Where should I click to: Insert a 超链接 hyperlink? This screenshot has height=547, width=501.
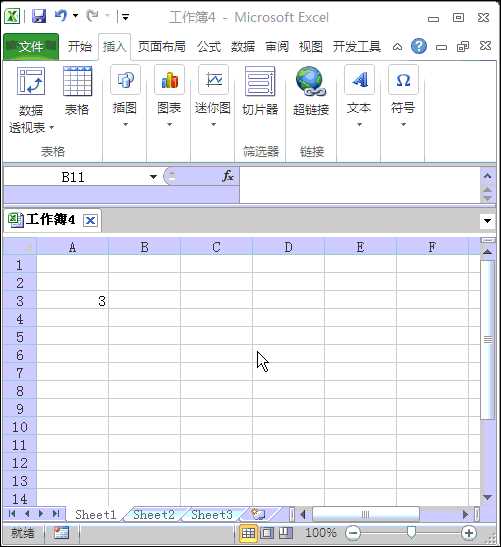tap(311, 91)
